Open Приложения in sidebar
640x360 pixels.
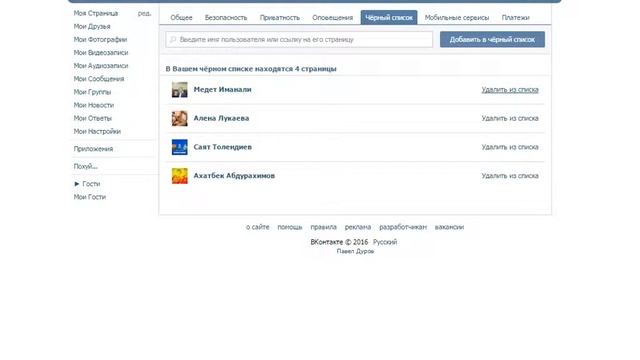(93, 149)
